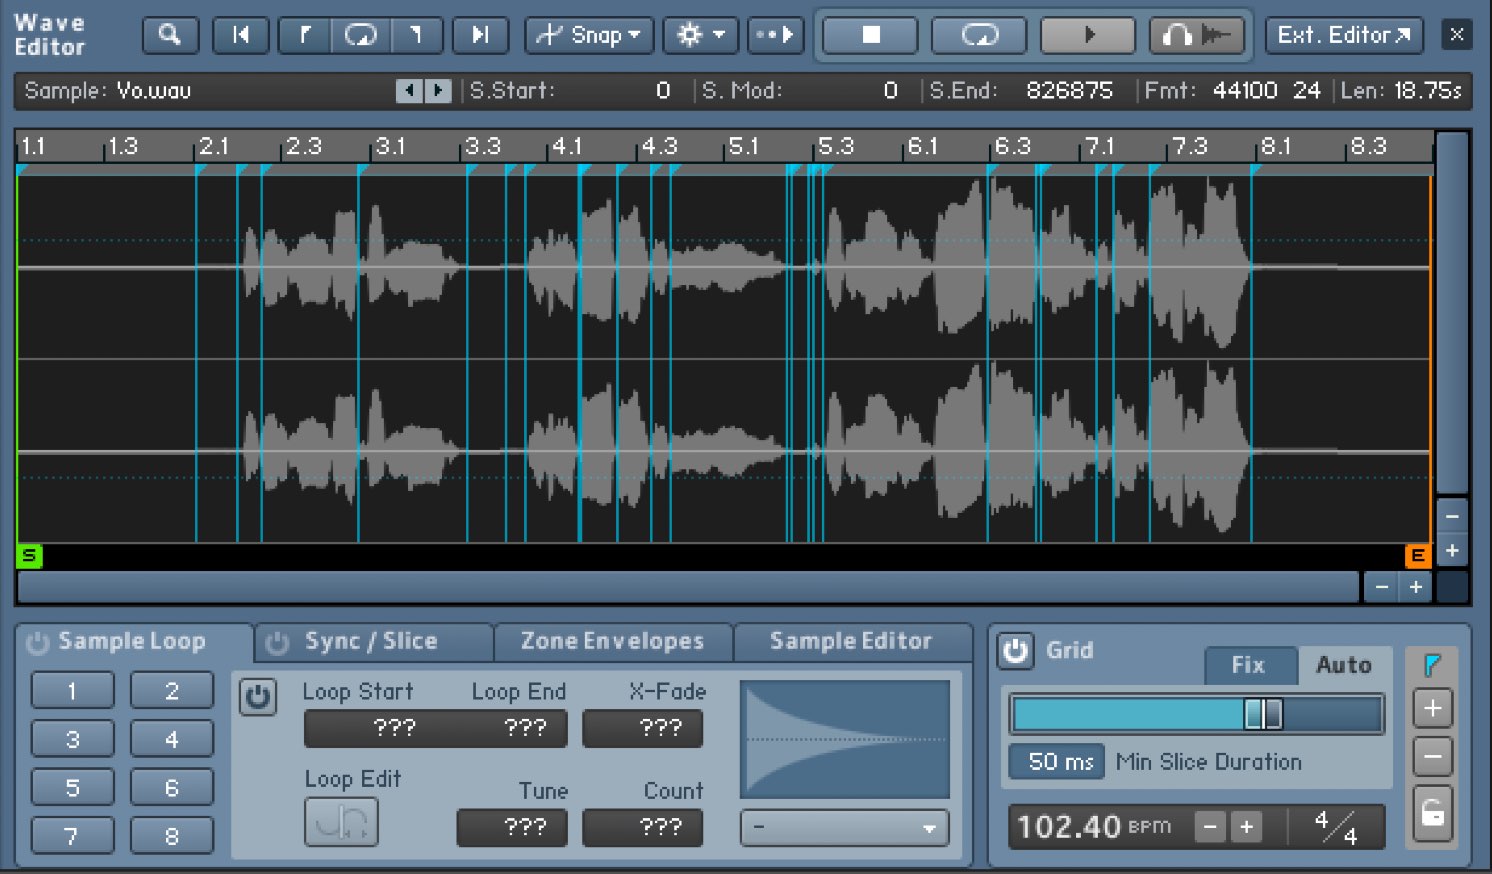This screenshot has width=1492, height=874.
Task: Switch to the Sample Loop tab
Action: pyautogui.click(x=132, y=641)
